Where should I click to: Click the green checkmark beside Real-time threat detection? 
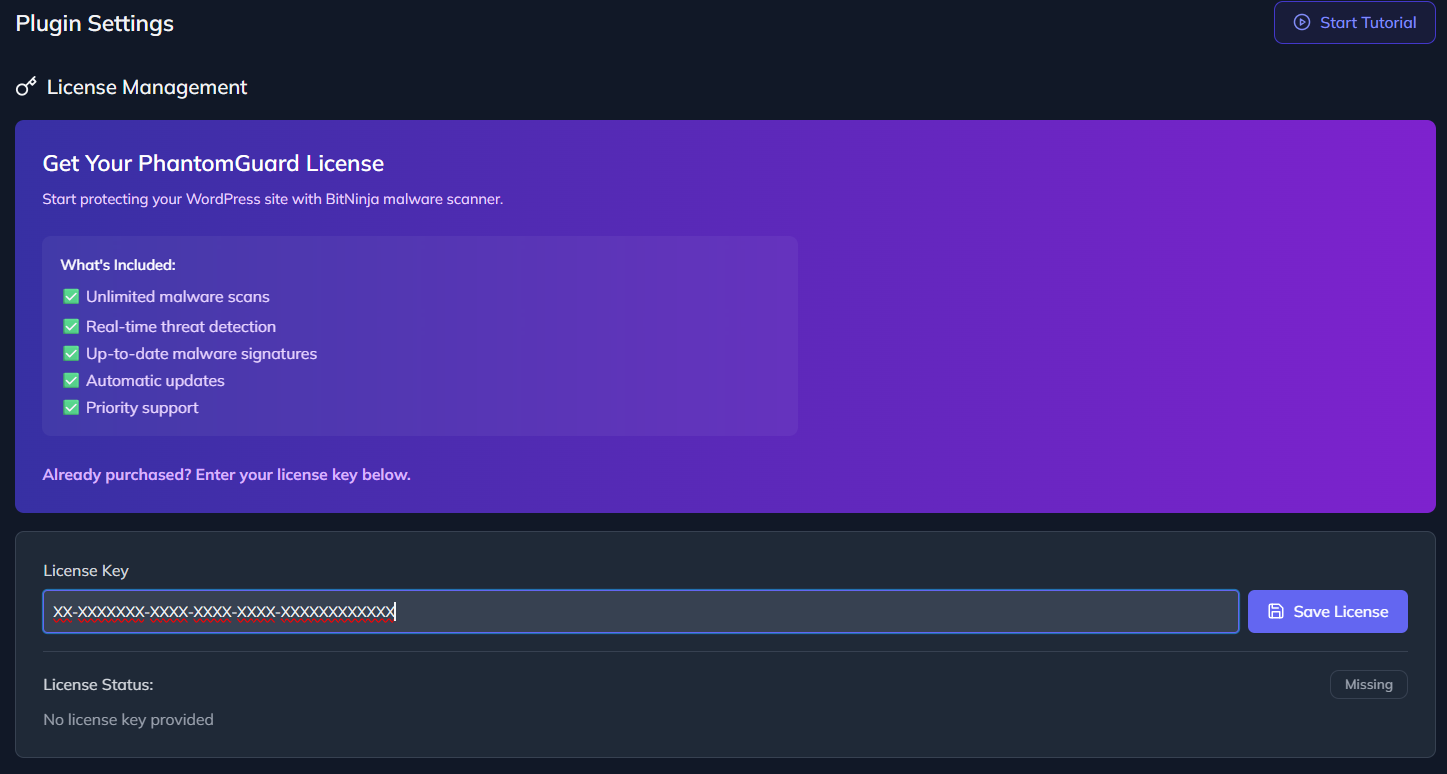pyautogui.click(x=71, y=326)
